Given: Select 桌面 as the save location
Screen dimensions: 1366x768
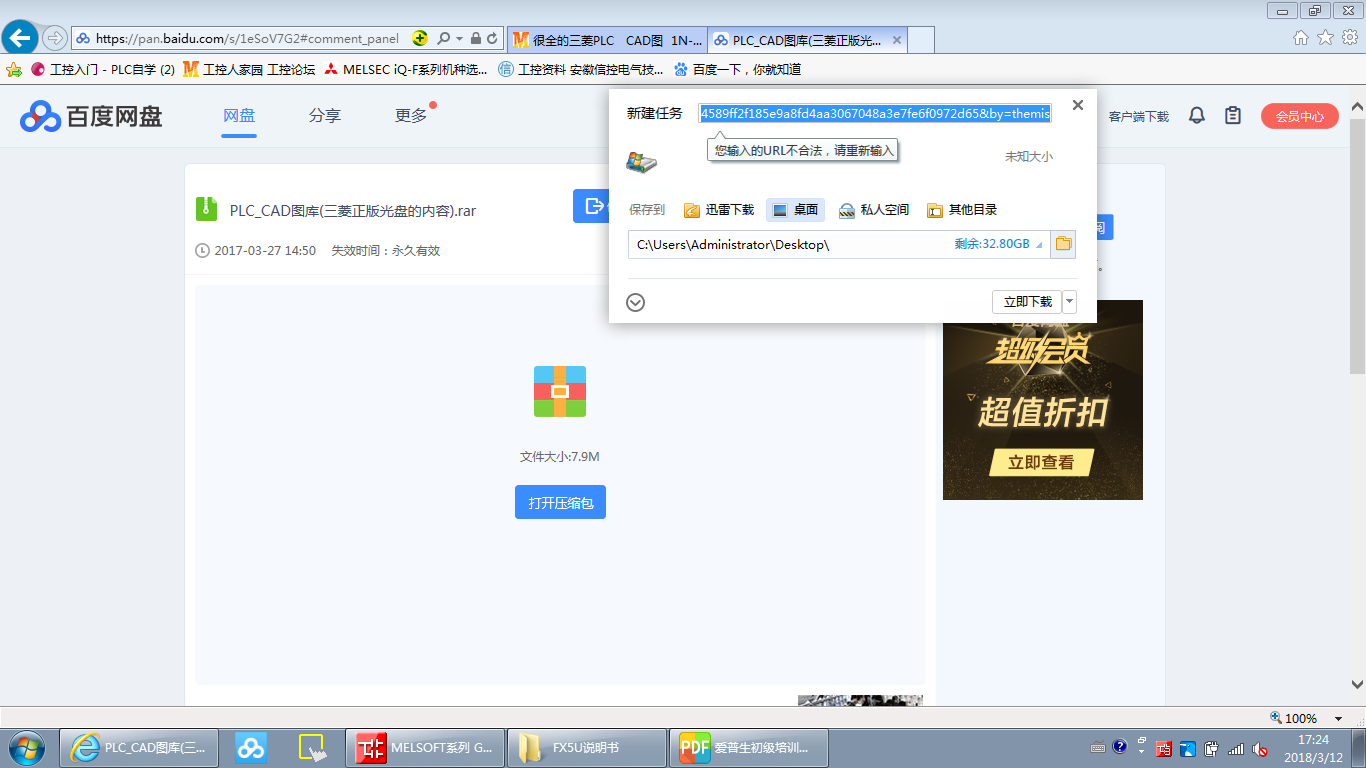Looking at the screenshot, I should tap(794, 210).
